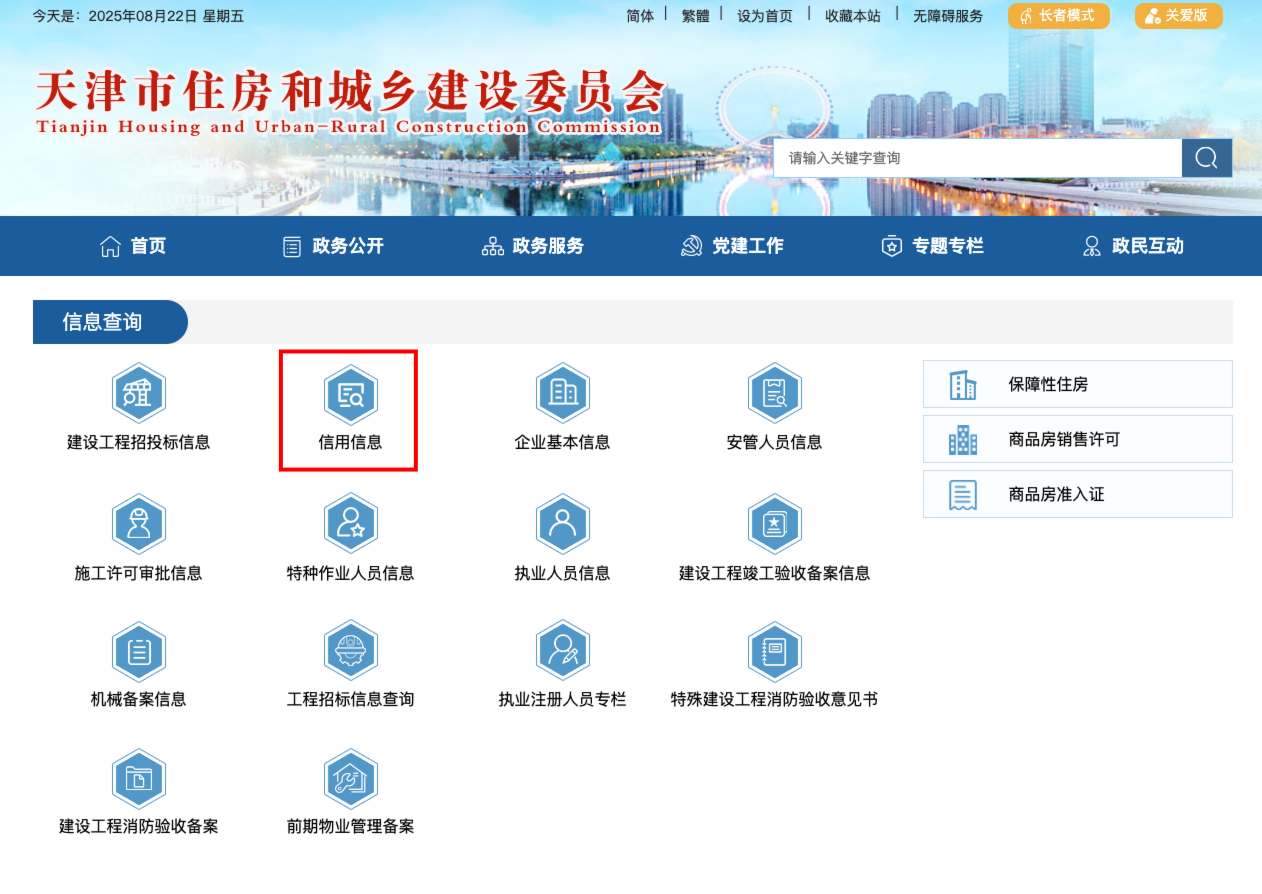Image resolution: width=1262 pixels, height=894 pixels.
Task: Click the 施工许可审批信息 worker icon
Action: coord(138,524)
